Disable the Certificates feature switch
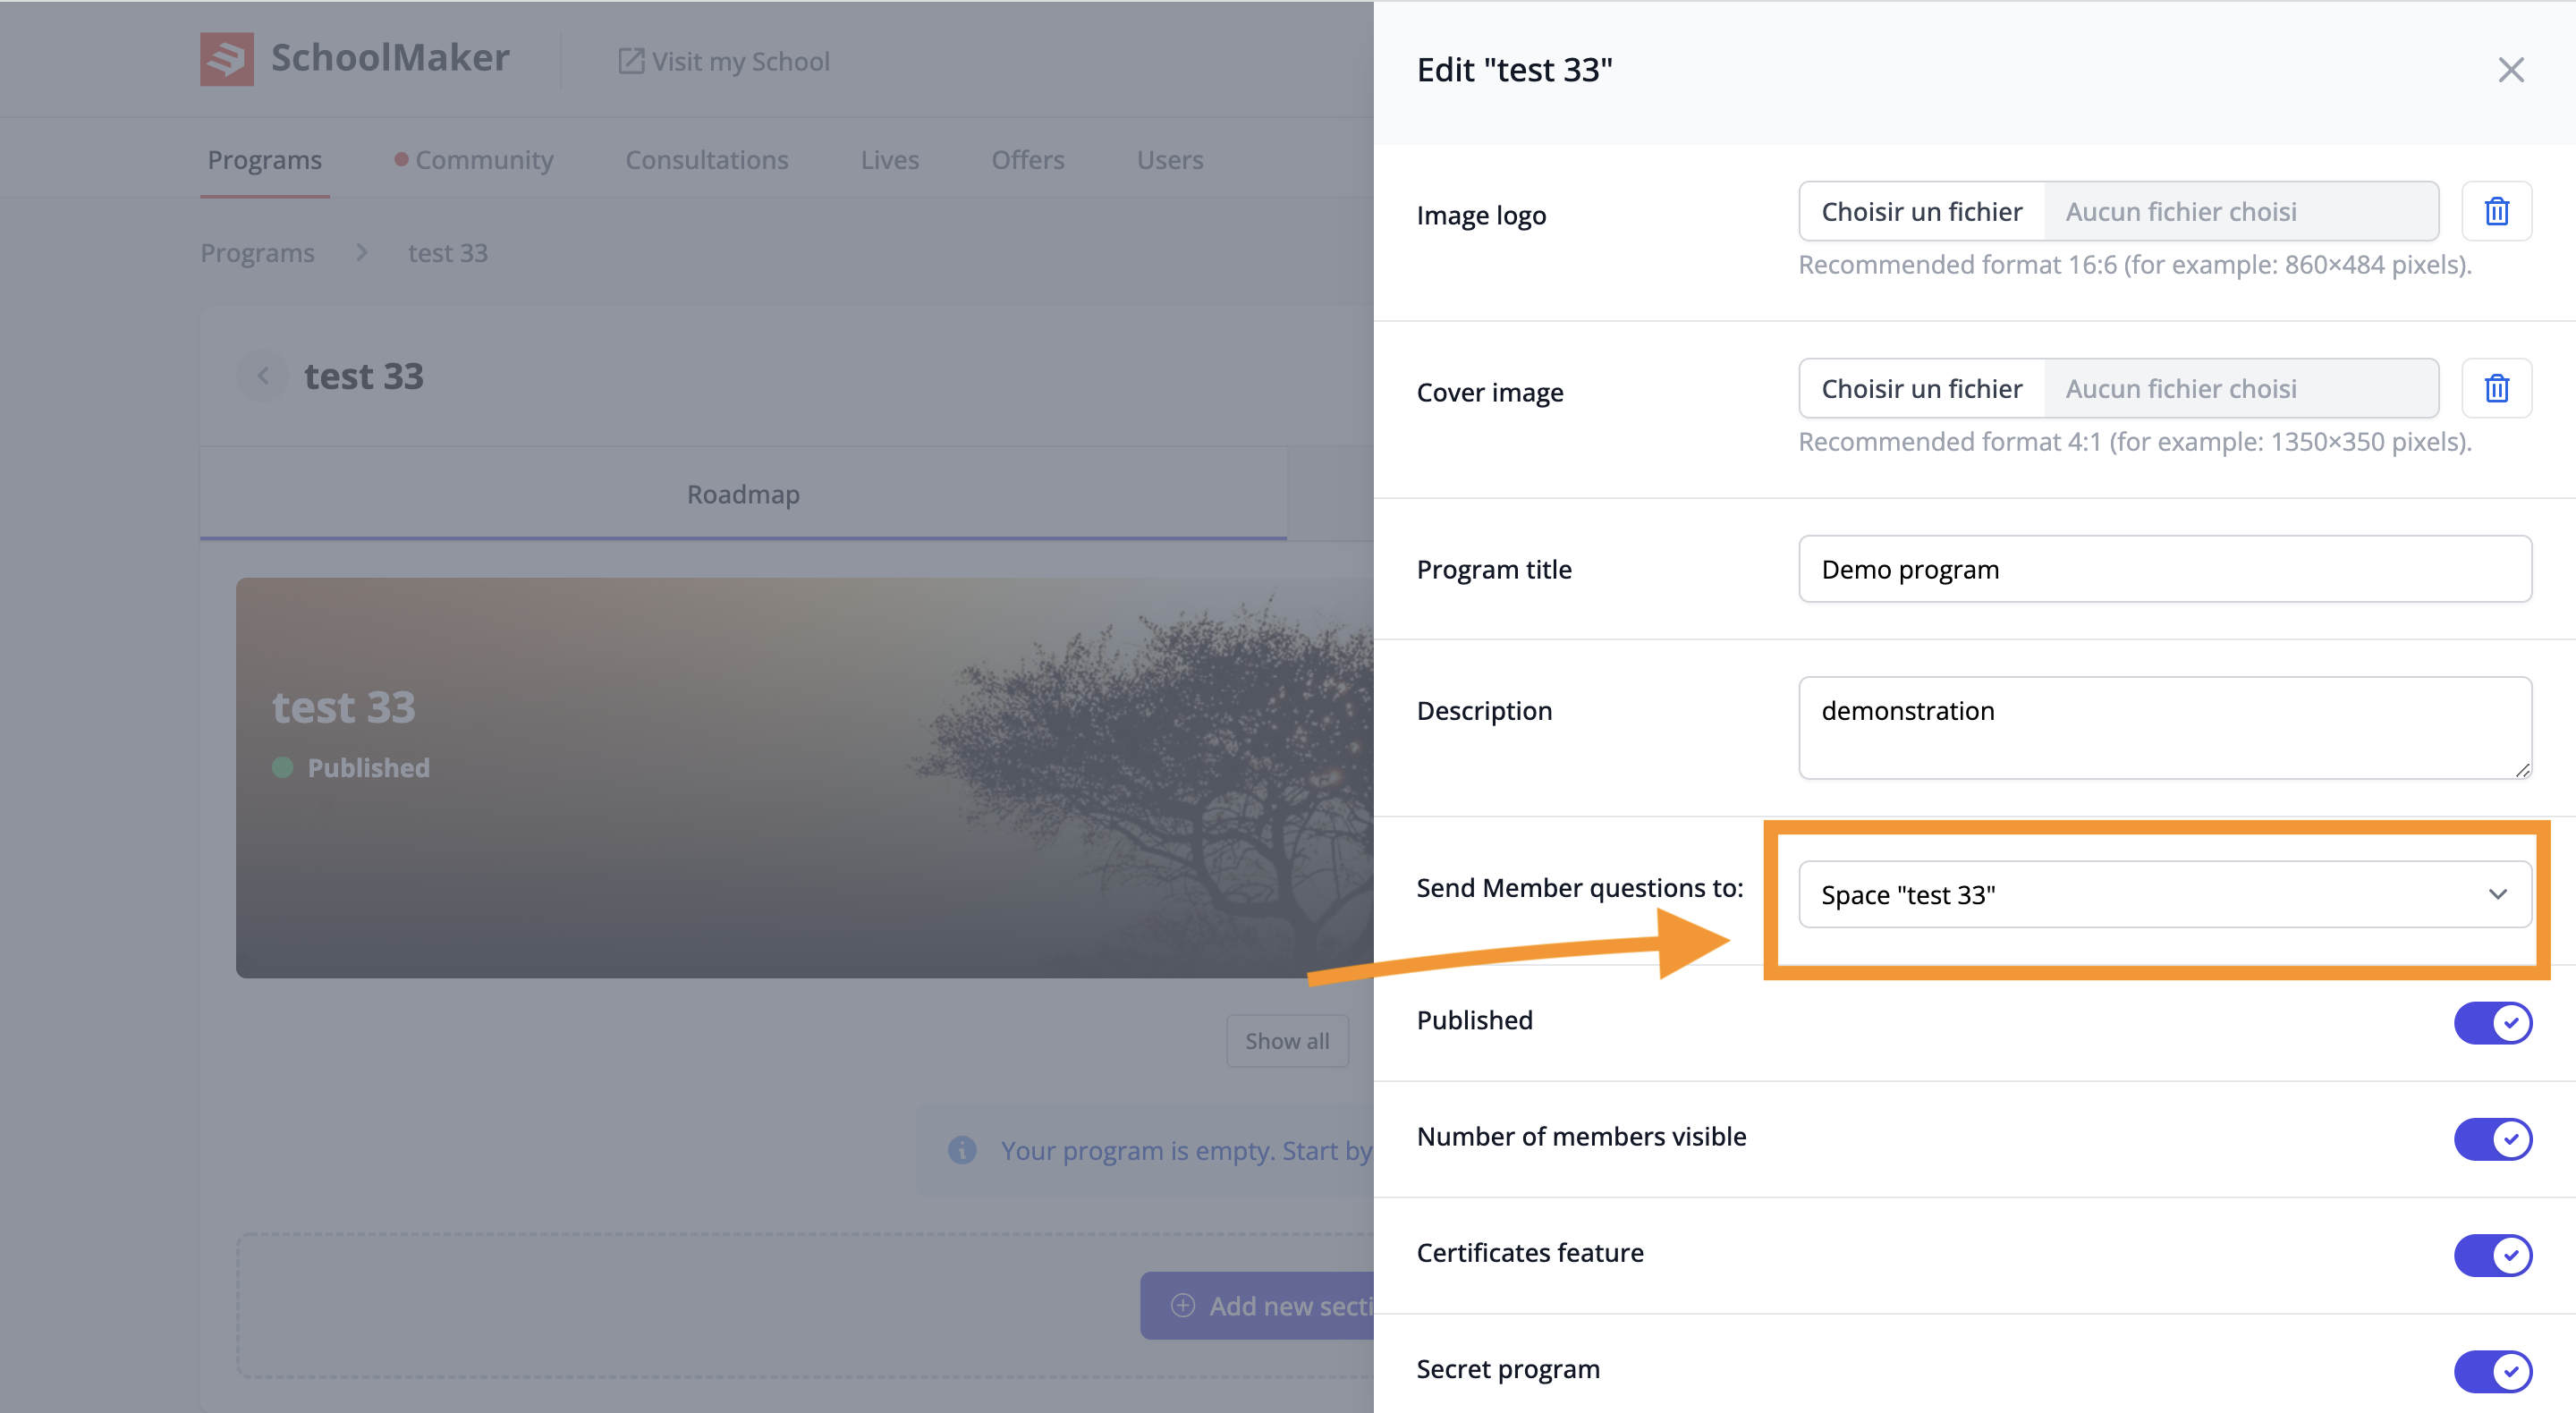The width and height of the screenshot is (2576, 1413). (2492, 1254)
